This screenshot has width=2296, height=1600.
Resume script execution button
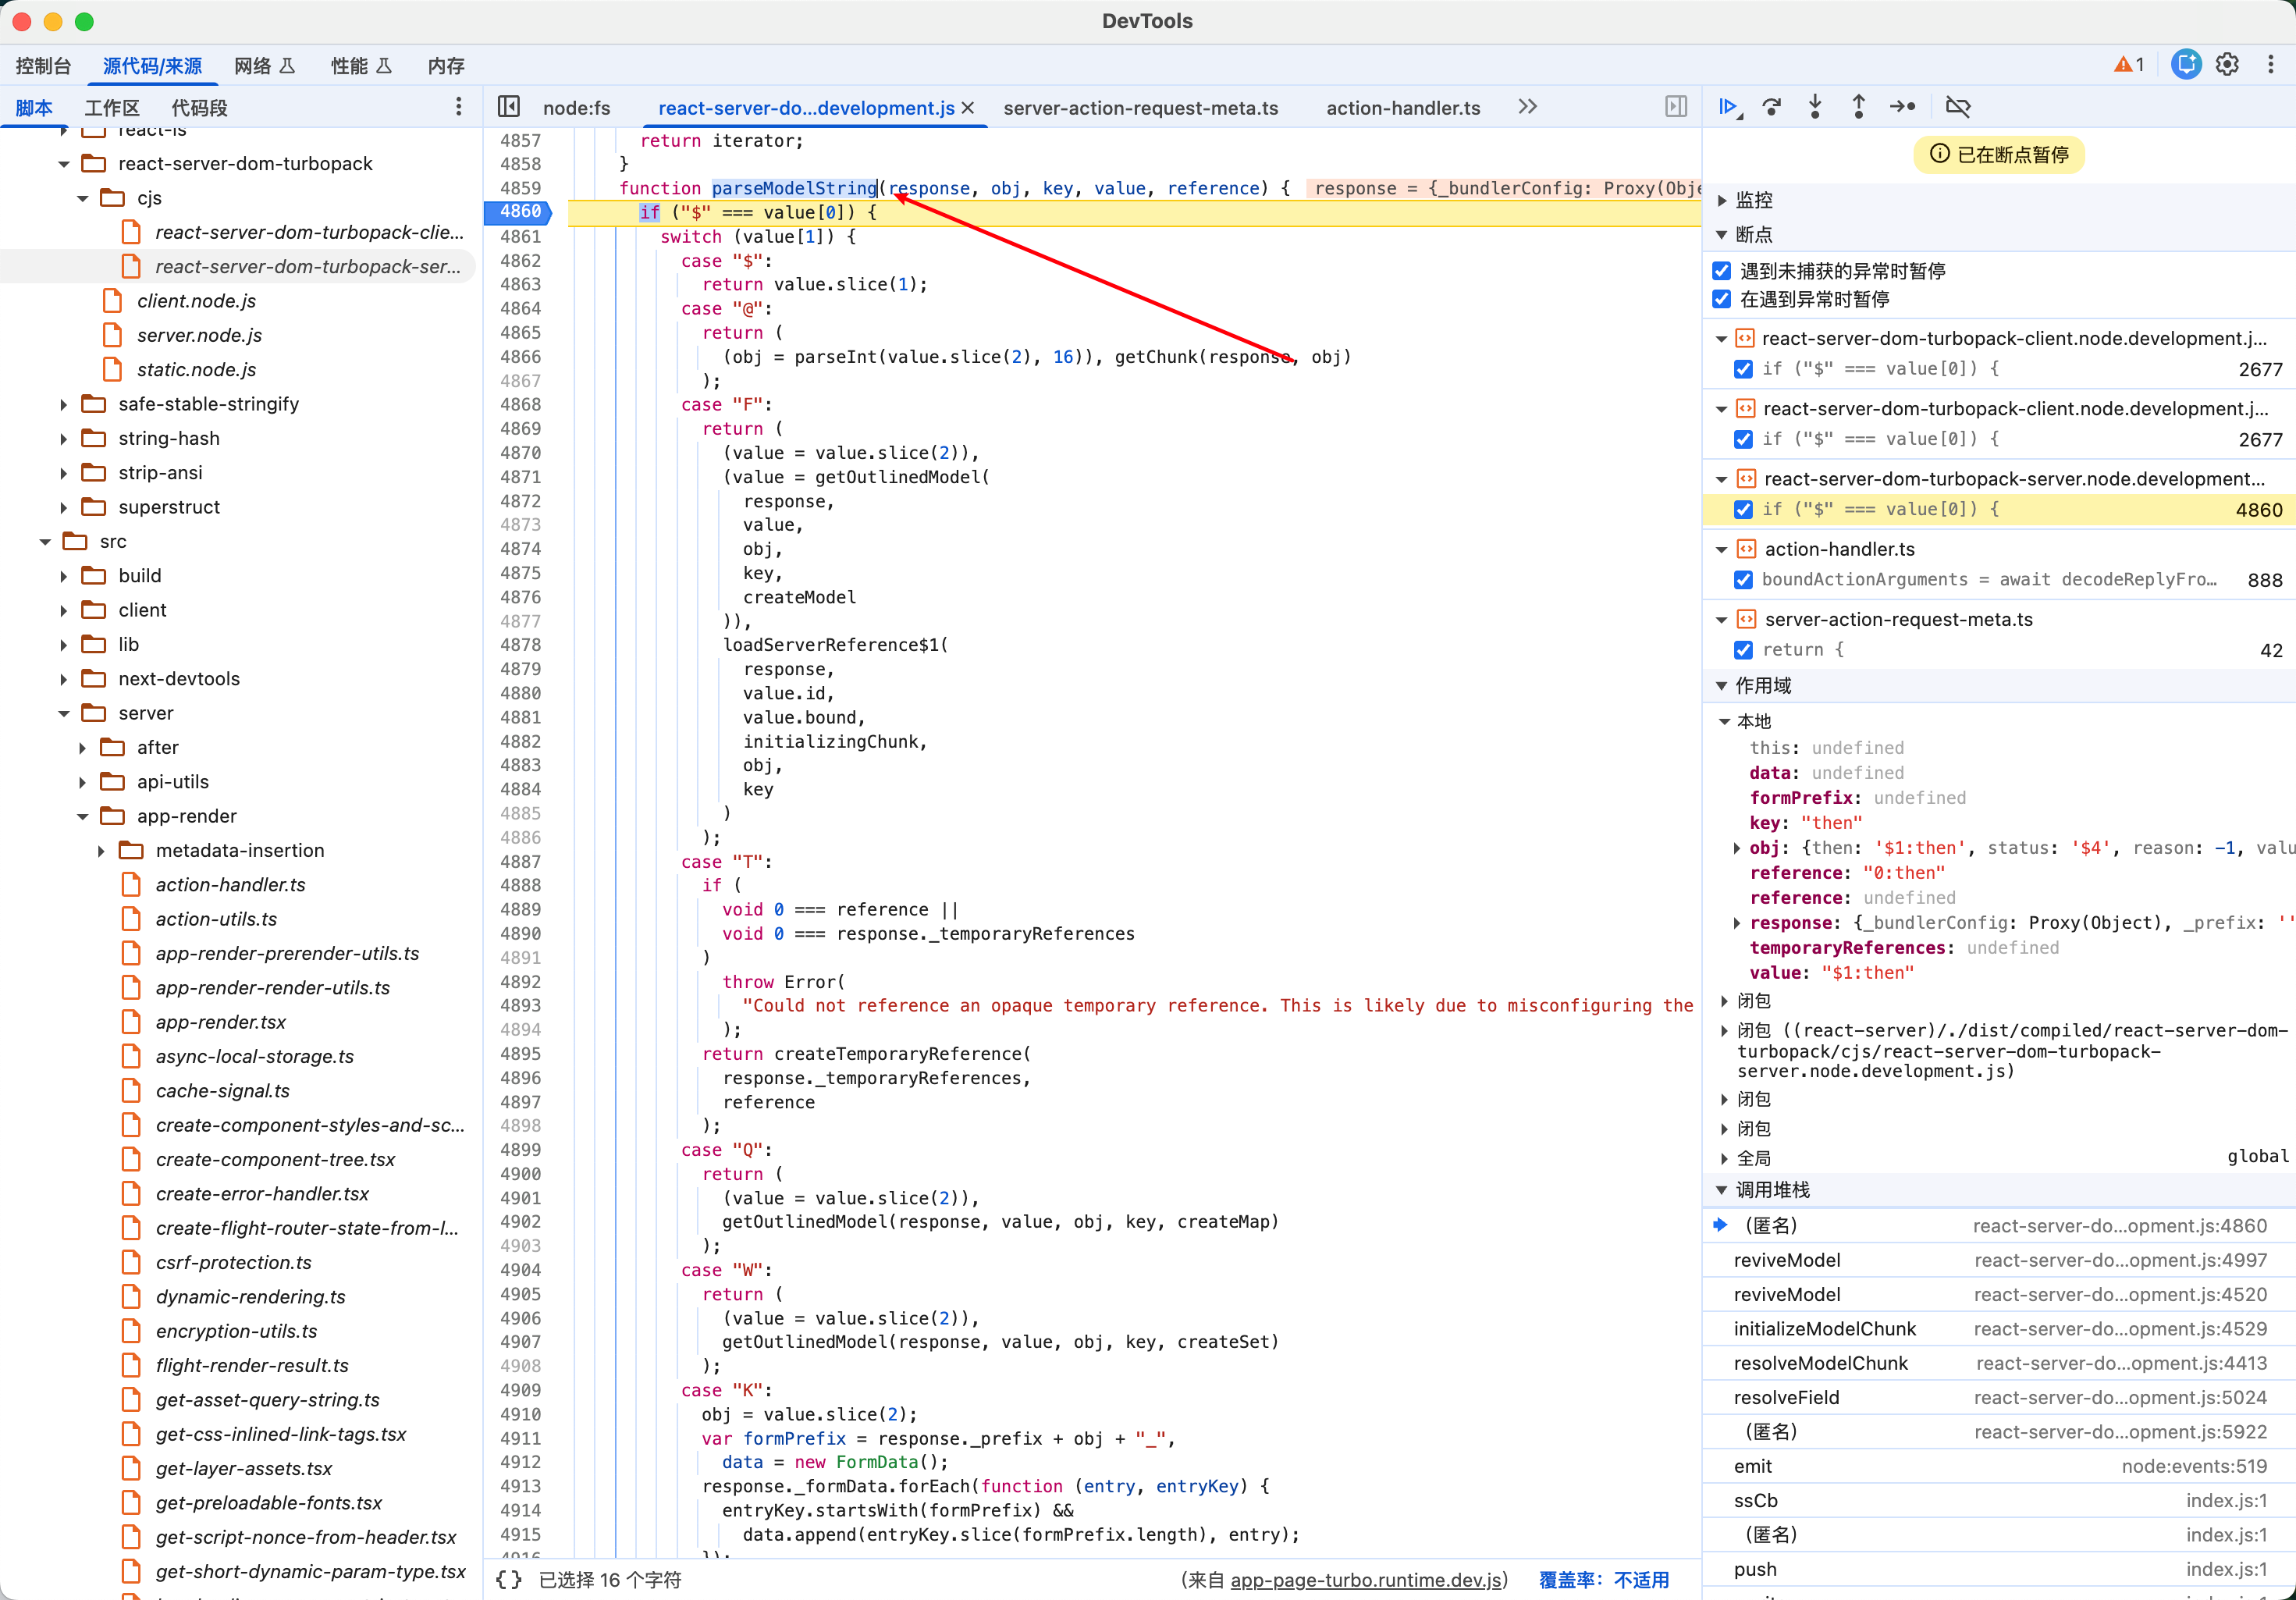point(1727,107)
